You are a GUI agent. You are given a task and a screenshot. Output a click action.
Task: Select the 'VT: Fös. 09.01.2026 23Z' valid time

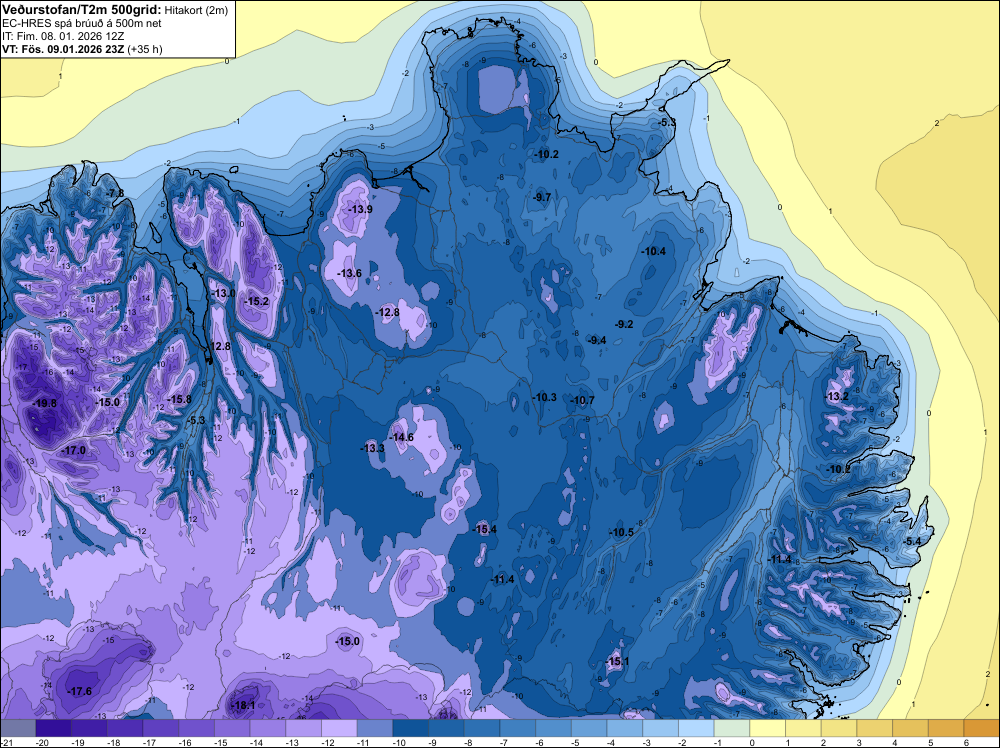pyautogui.click(x=63, y=49)
